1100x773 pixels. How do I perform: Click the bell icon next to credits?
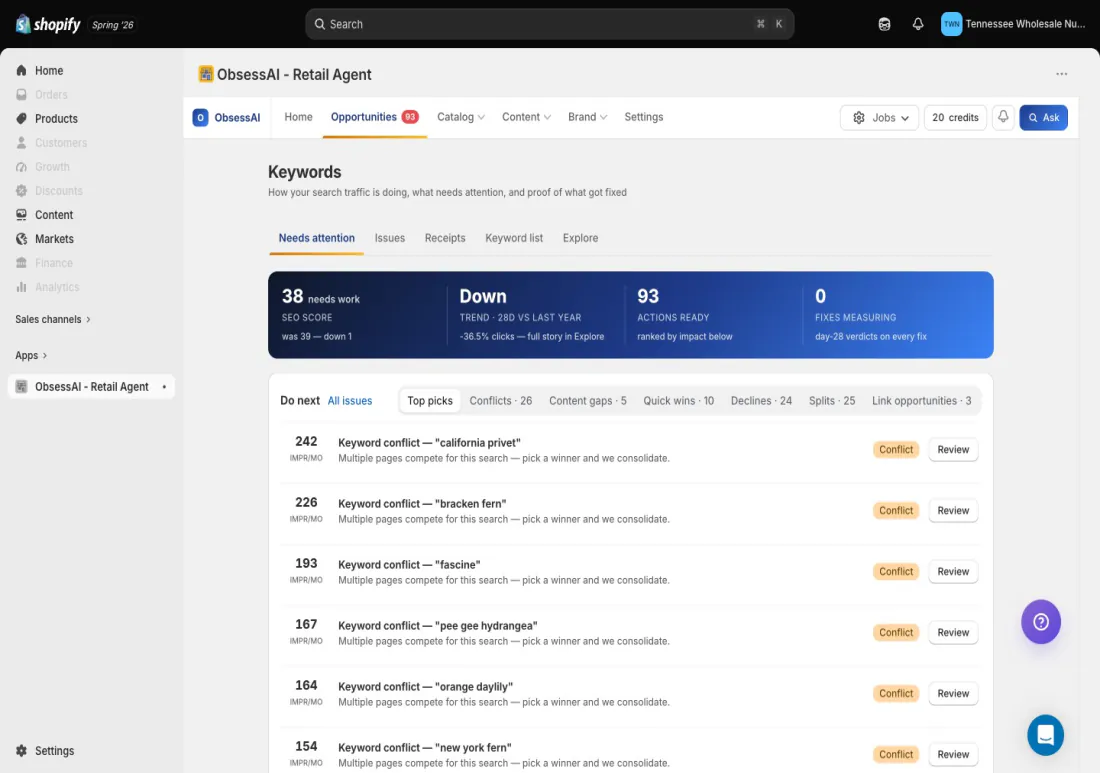[x=1003, y=117]
